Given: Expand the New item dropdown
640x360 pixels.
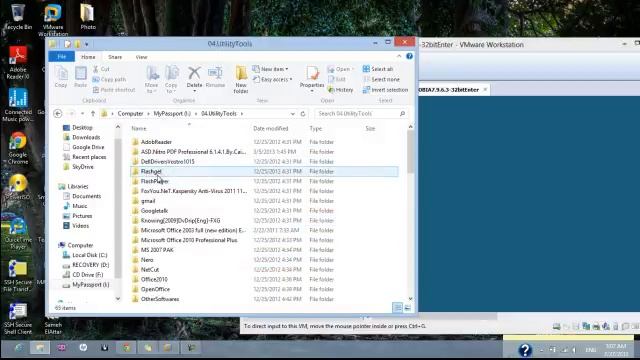Looking at the screenshot, I should tap(270, 69).
